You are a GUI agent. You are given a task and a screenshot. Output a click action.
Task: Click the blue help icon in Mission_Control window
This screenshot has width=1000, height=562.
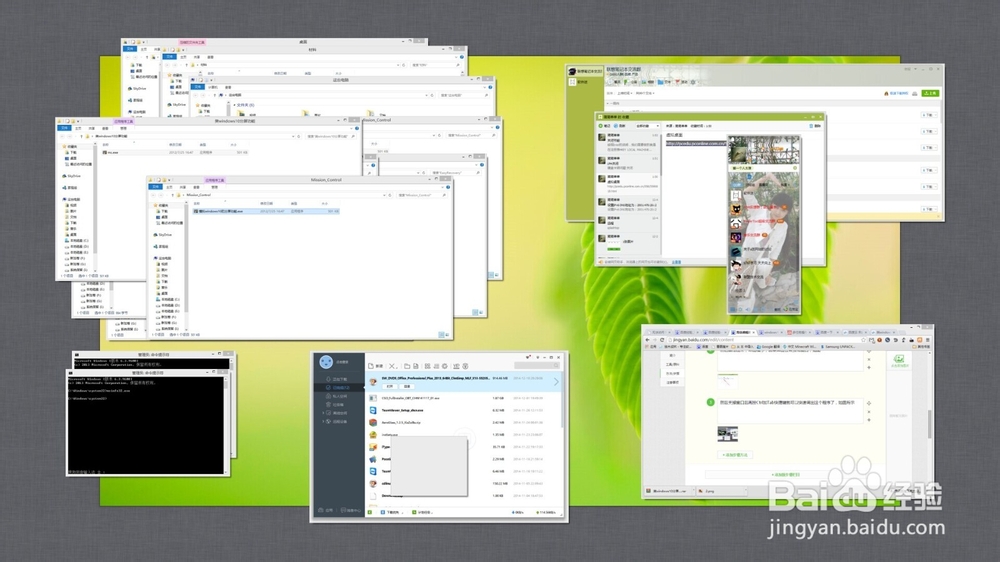(x=448, y=187)
